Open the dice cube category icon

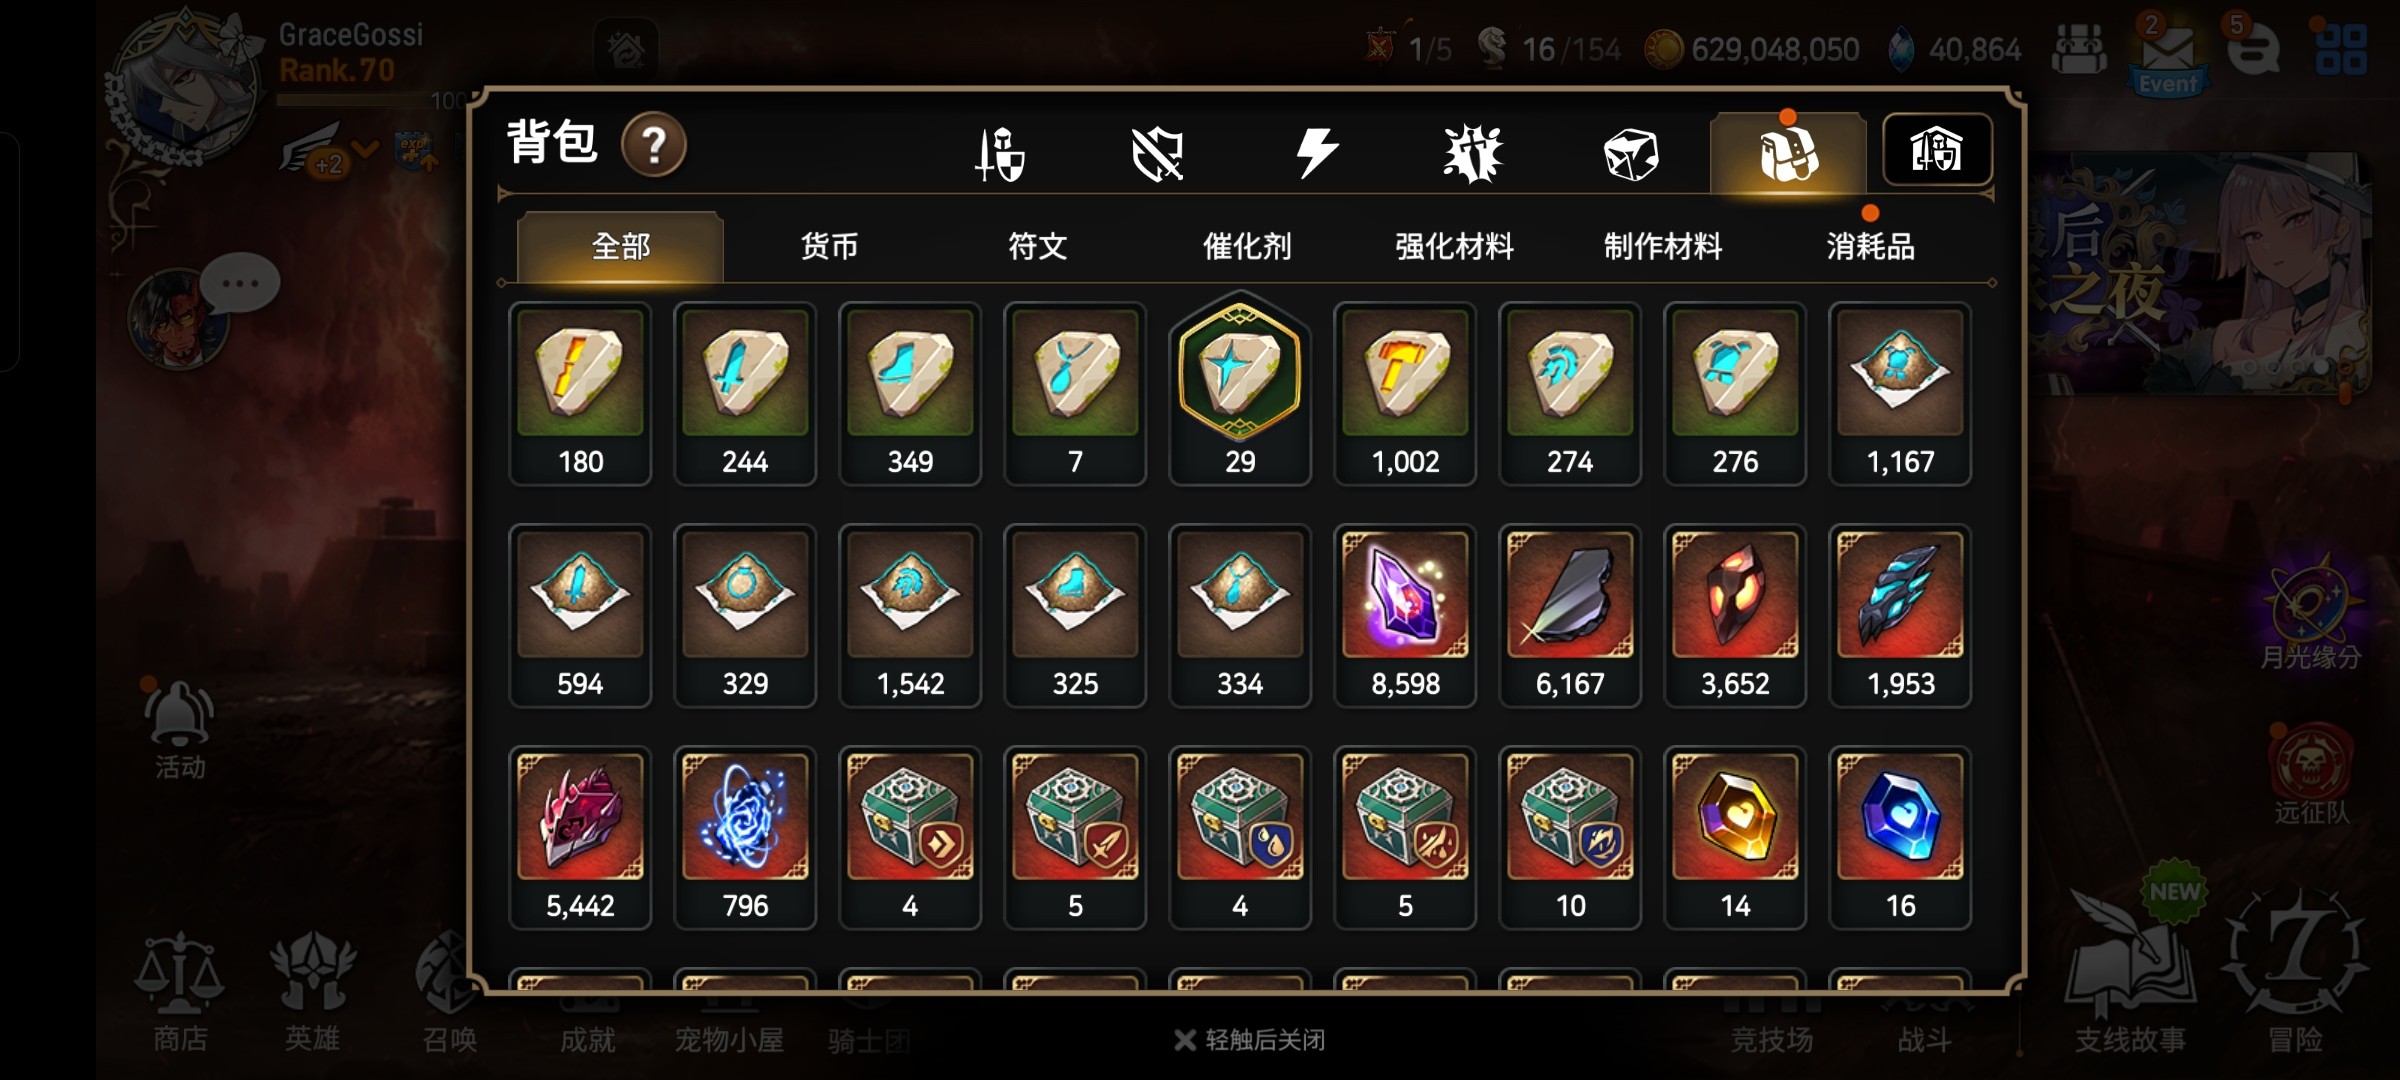tap(1630, 155)
